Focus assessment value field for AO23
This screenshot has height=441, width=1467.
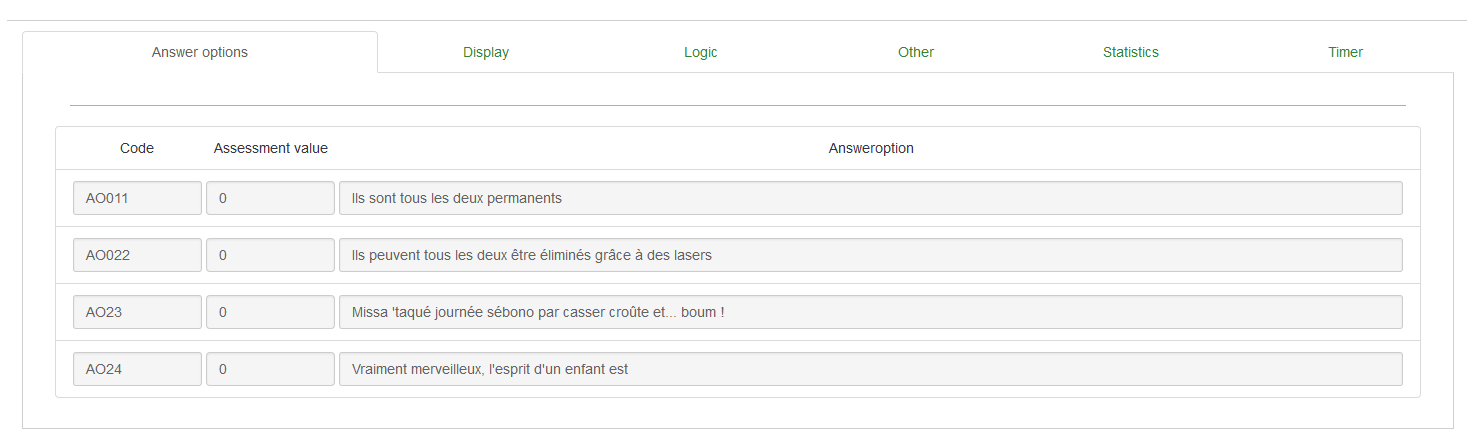(x=270, y=312)
